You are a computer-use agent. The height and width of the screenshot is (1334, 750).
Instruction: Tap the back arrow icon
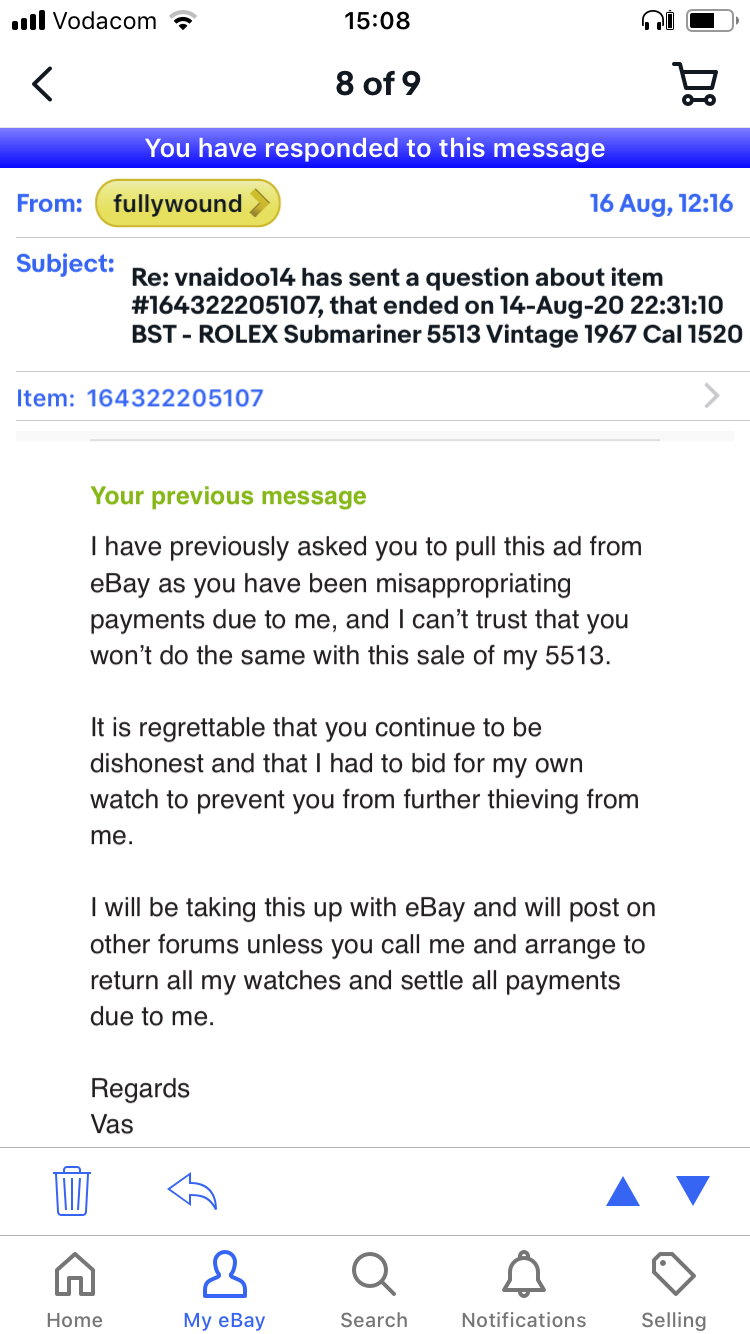pyautogui.click(x=42, y=85)
